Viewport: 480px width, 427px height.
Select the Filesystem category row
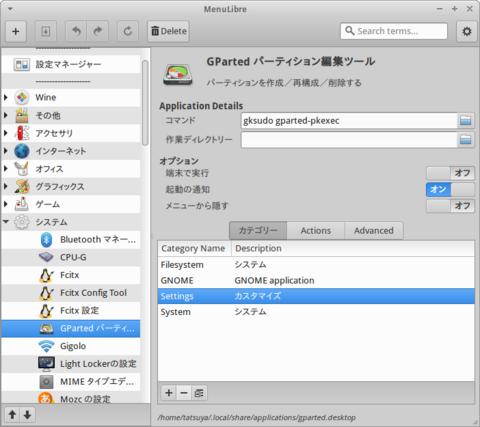(x=316, y=265)
